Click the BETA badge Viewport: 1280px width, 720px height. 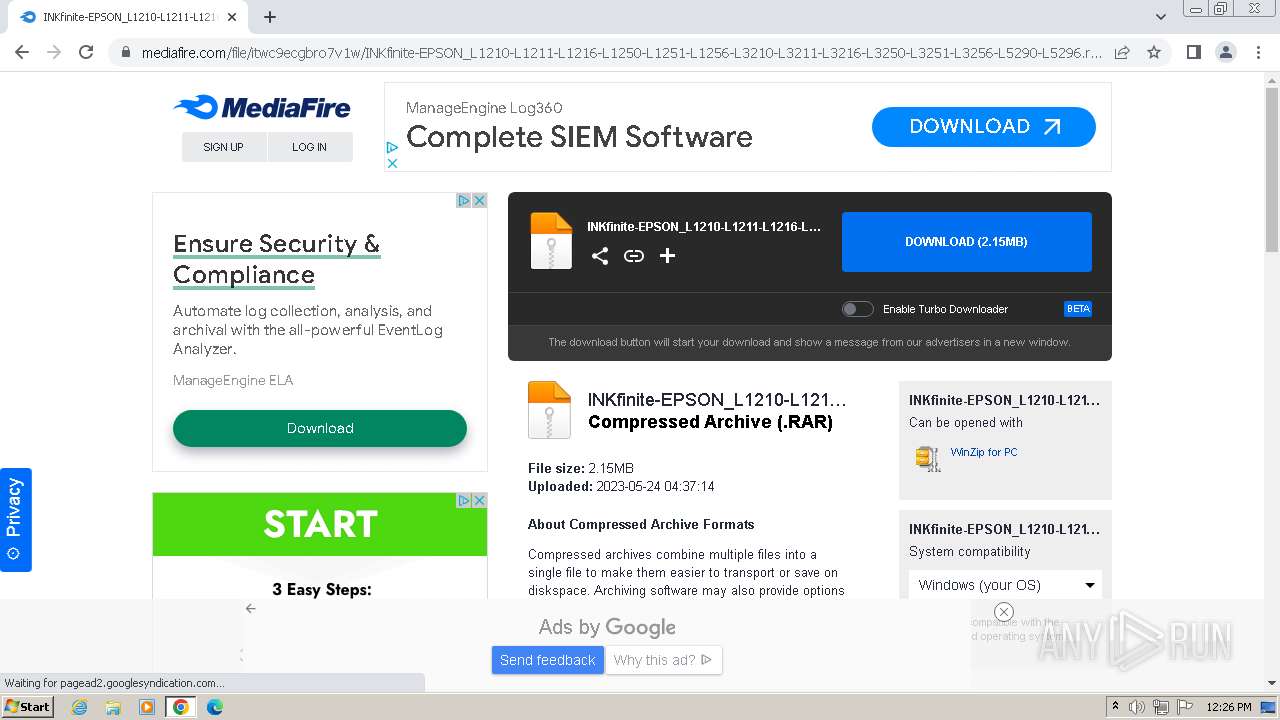tap(1078, 309)
